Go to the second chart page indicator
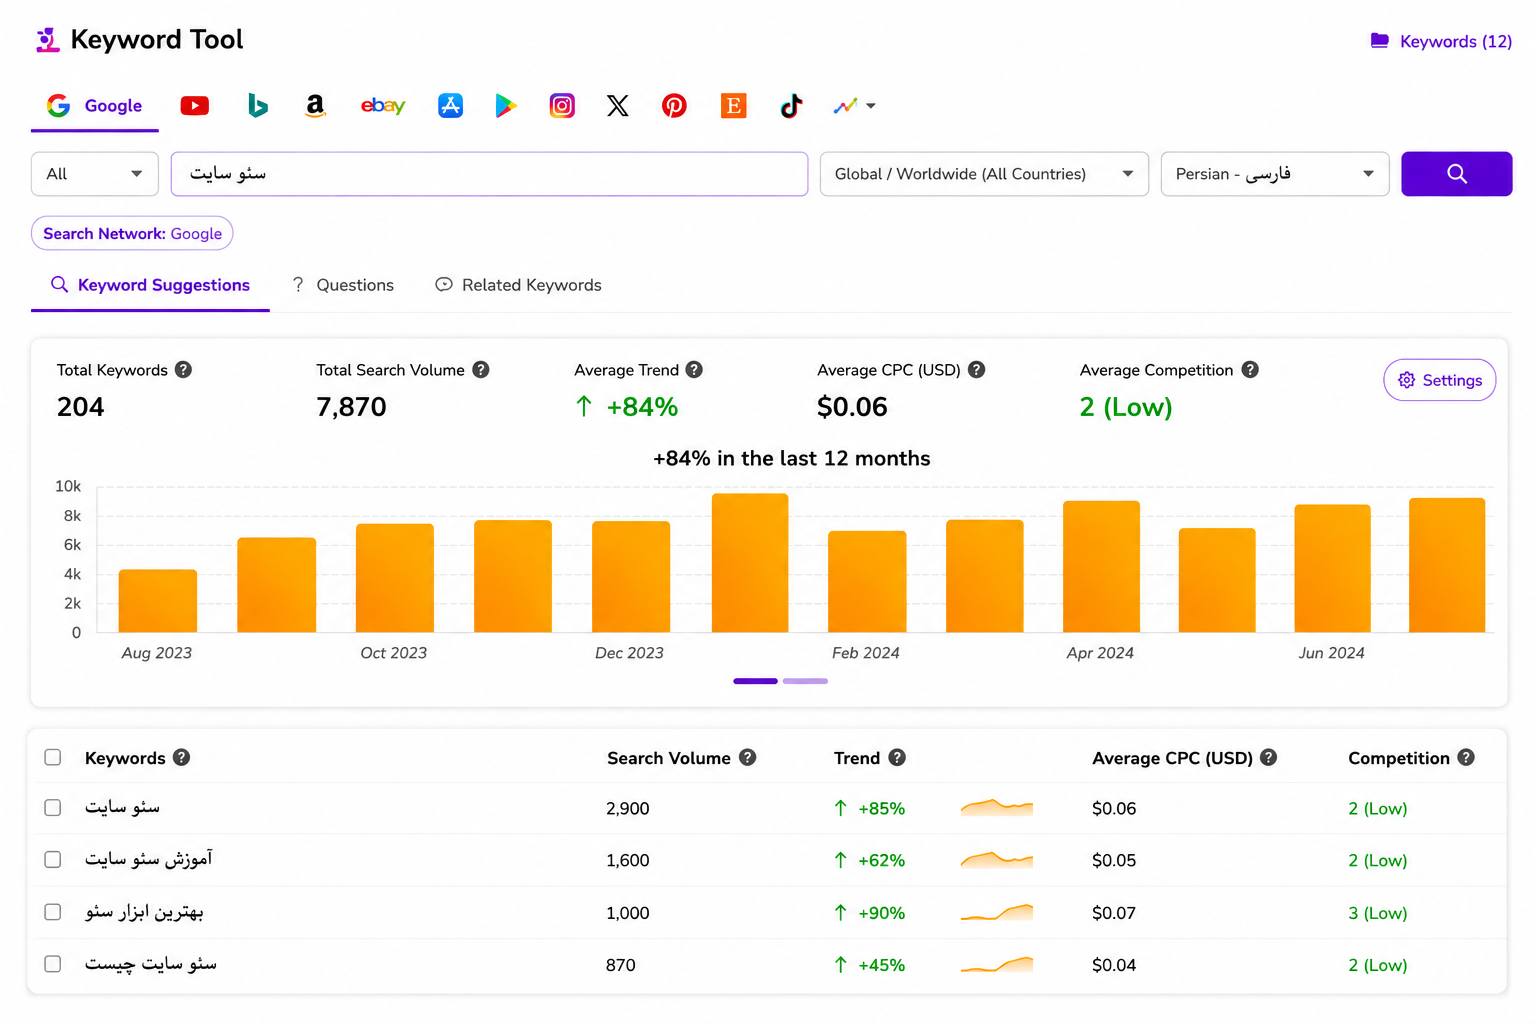This screenshot has height=1024, width=1536. [805, 681]
